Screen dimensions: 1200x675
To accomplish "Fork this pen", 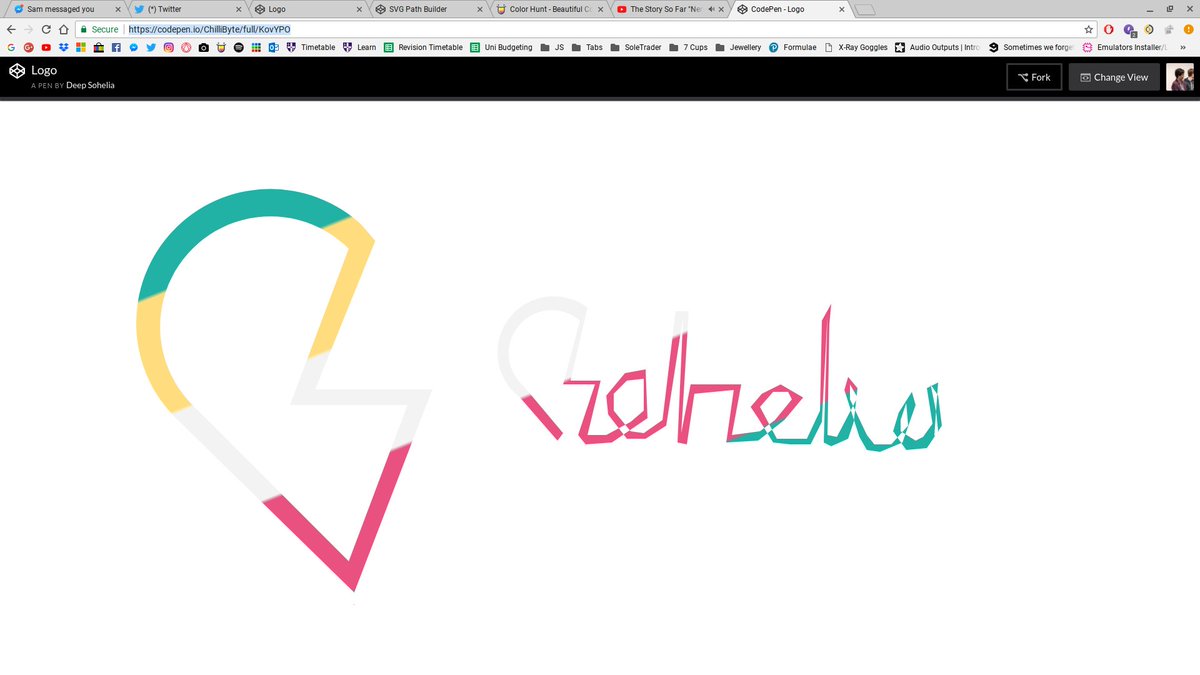I will (x=1034, y=77).
